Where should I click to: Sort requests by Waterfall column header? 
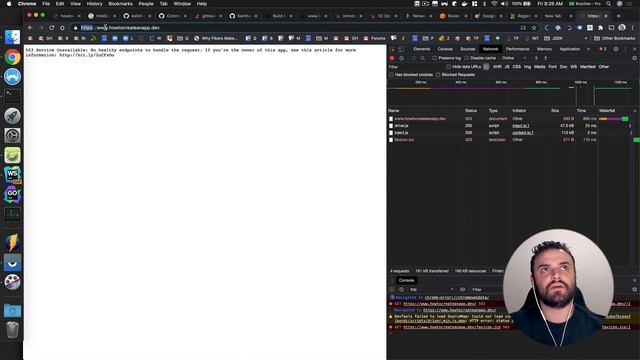click(x=607, y=111)
